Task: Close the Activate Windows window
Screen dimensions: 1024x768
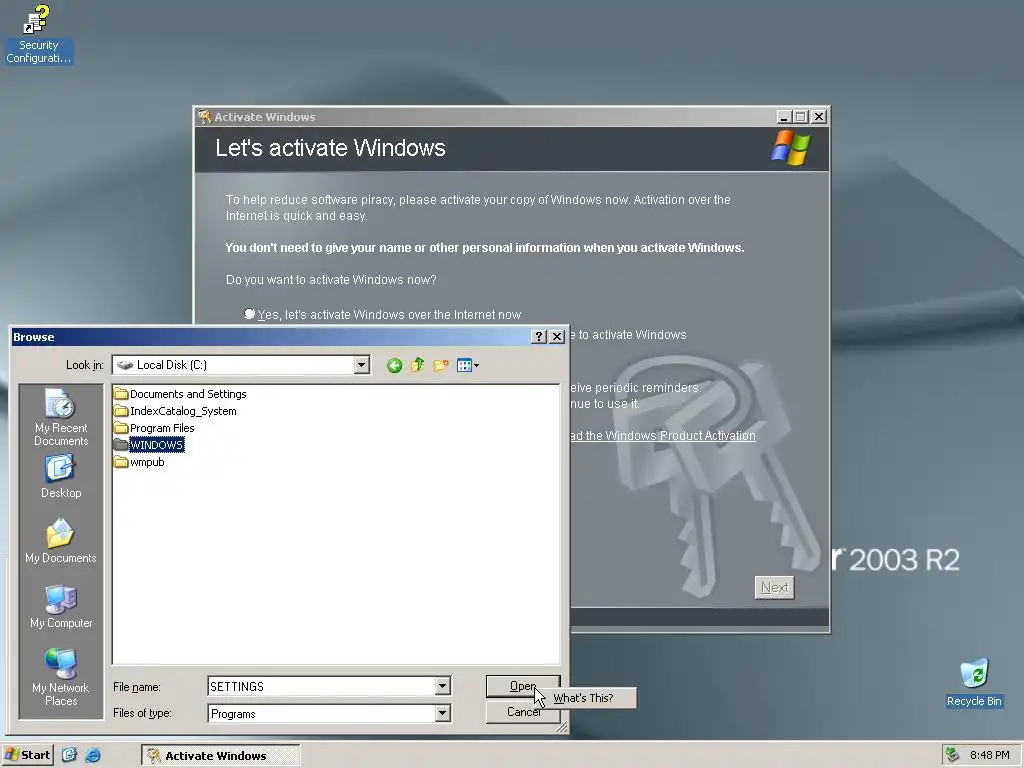Action: (819, 117)
